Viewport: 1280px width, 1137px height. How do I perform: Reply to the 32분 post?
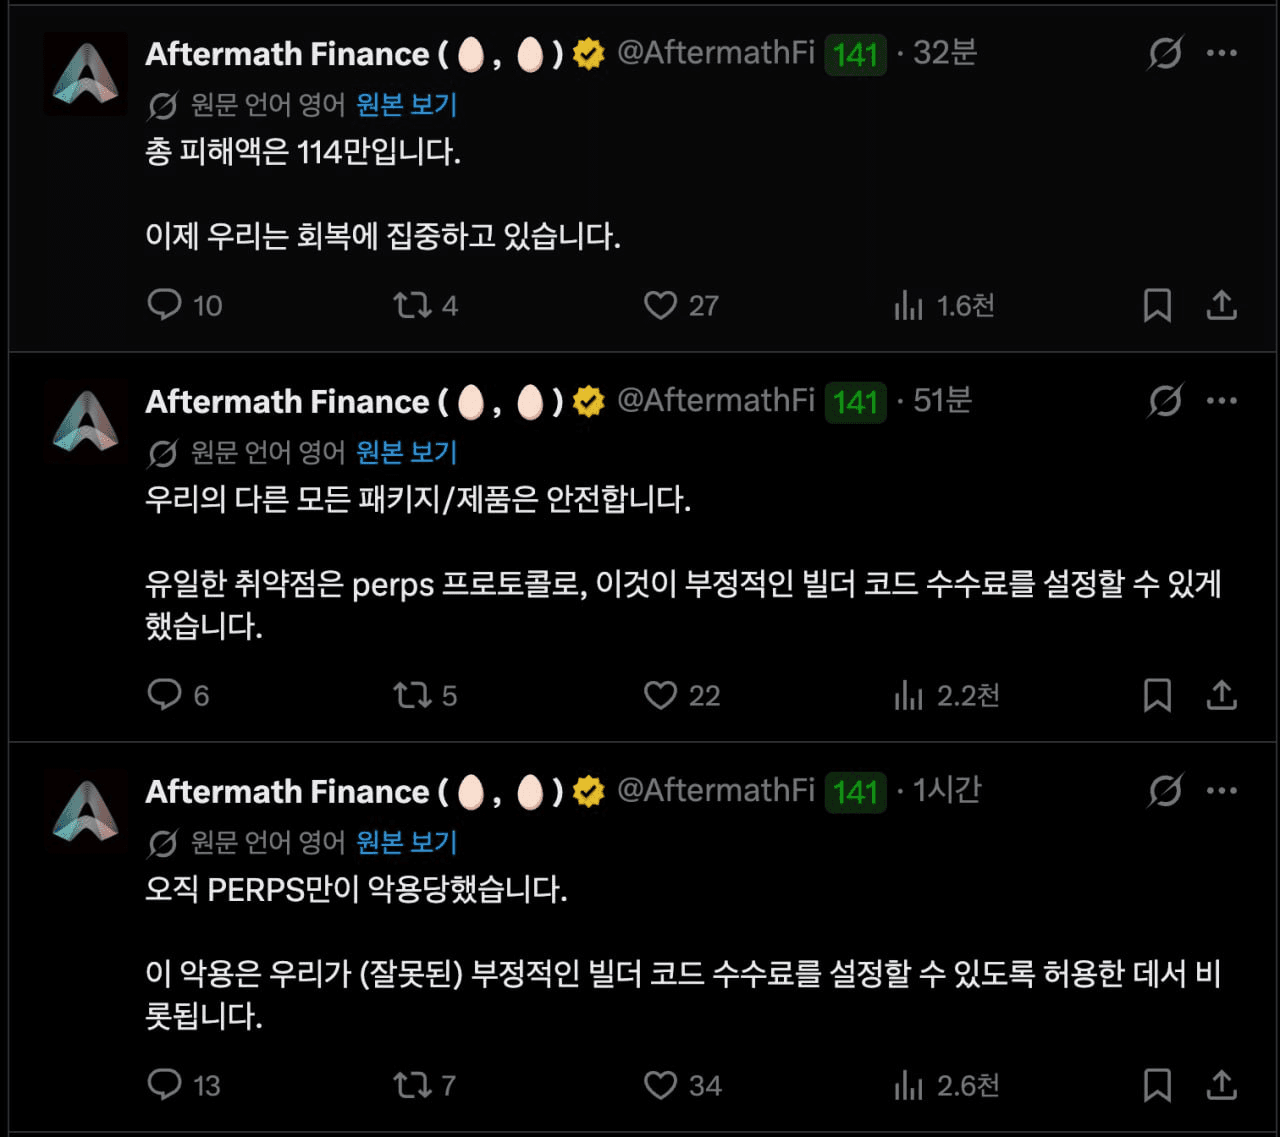click(x=165, y=304)
